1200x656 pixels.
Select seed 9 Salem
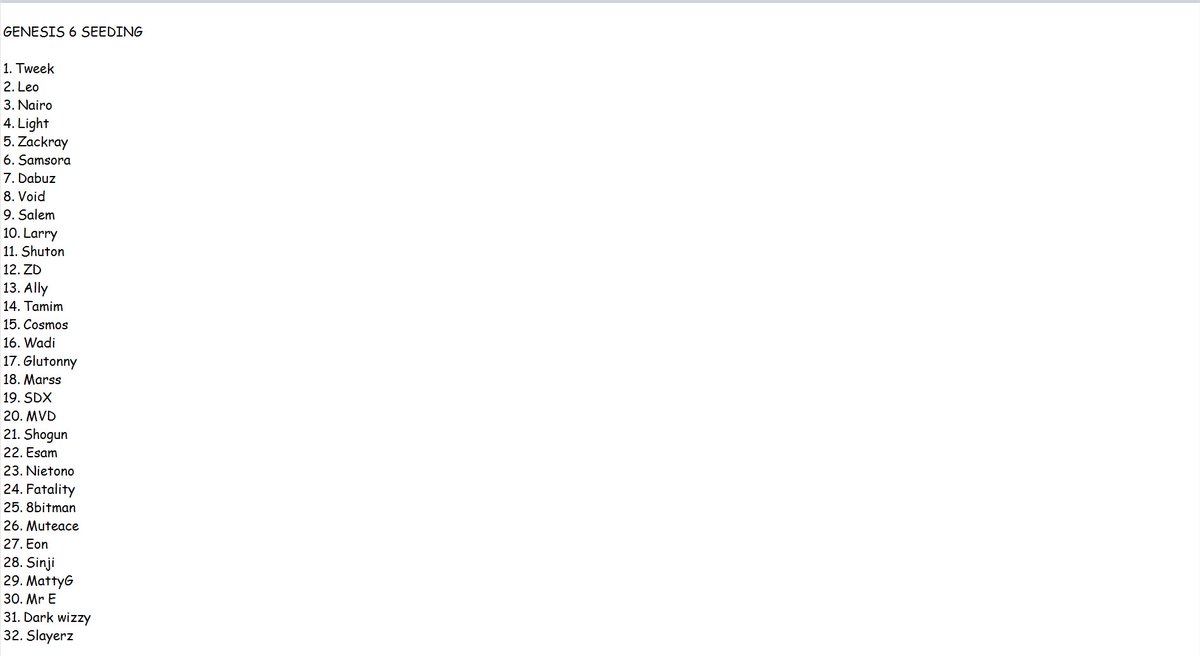tap(29, 215)
